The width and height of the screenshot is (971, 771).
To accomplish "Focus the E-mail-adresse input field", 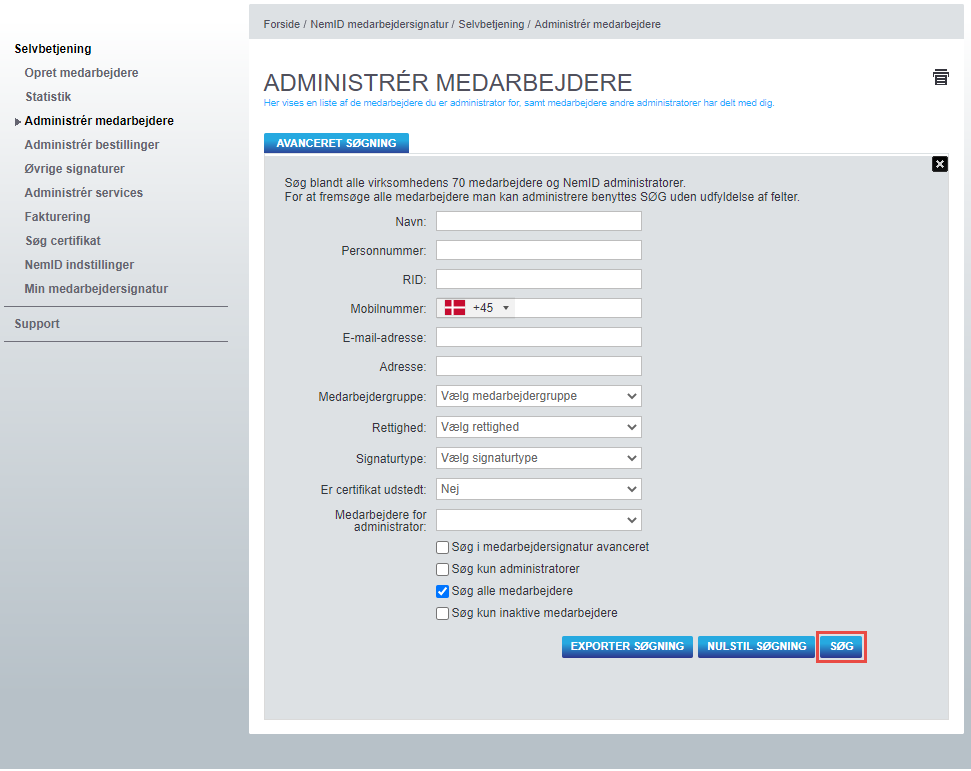I will point(538,337).
